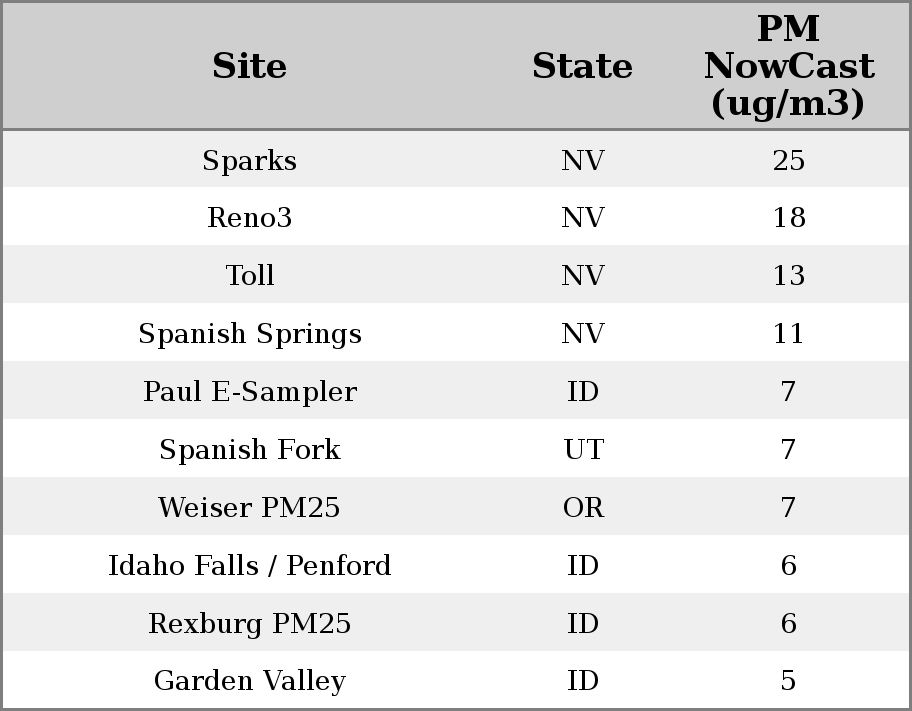The width and height of the screenshot is (912, 711).
Task: Select the Garden Valley site cell
Action: pos(249,681)
